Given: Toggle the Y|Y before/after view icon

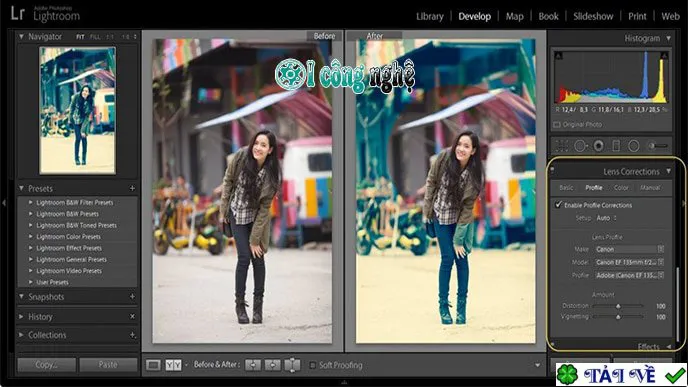Looking at the screenshot, I should point(173,365).
